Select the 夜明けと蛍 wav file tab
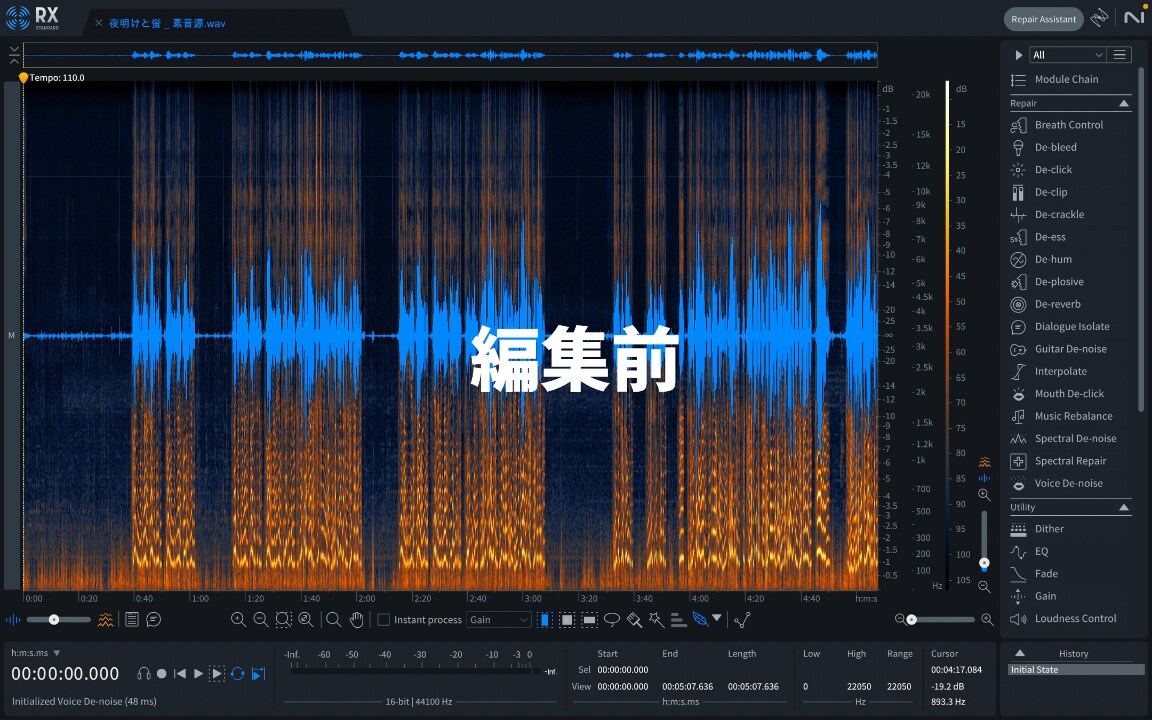Screen dimensions: 1152x720 168,24
